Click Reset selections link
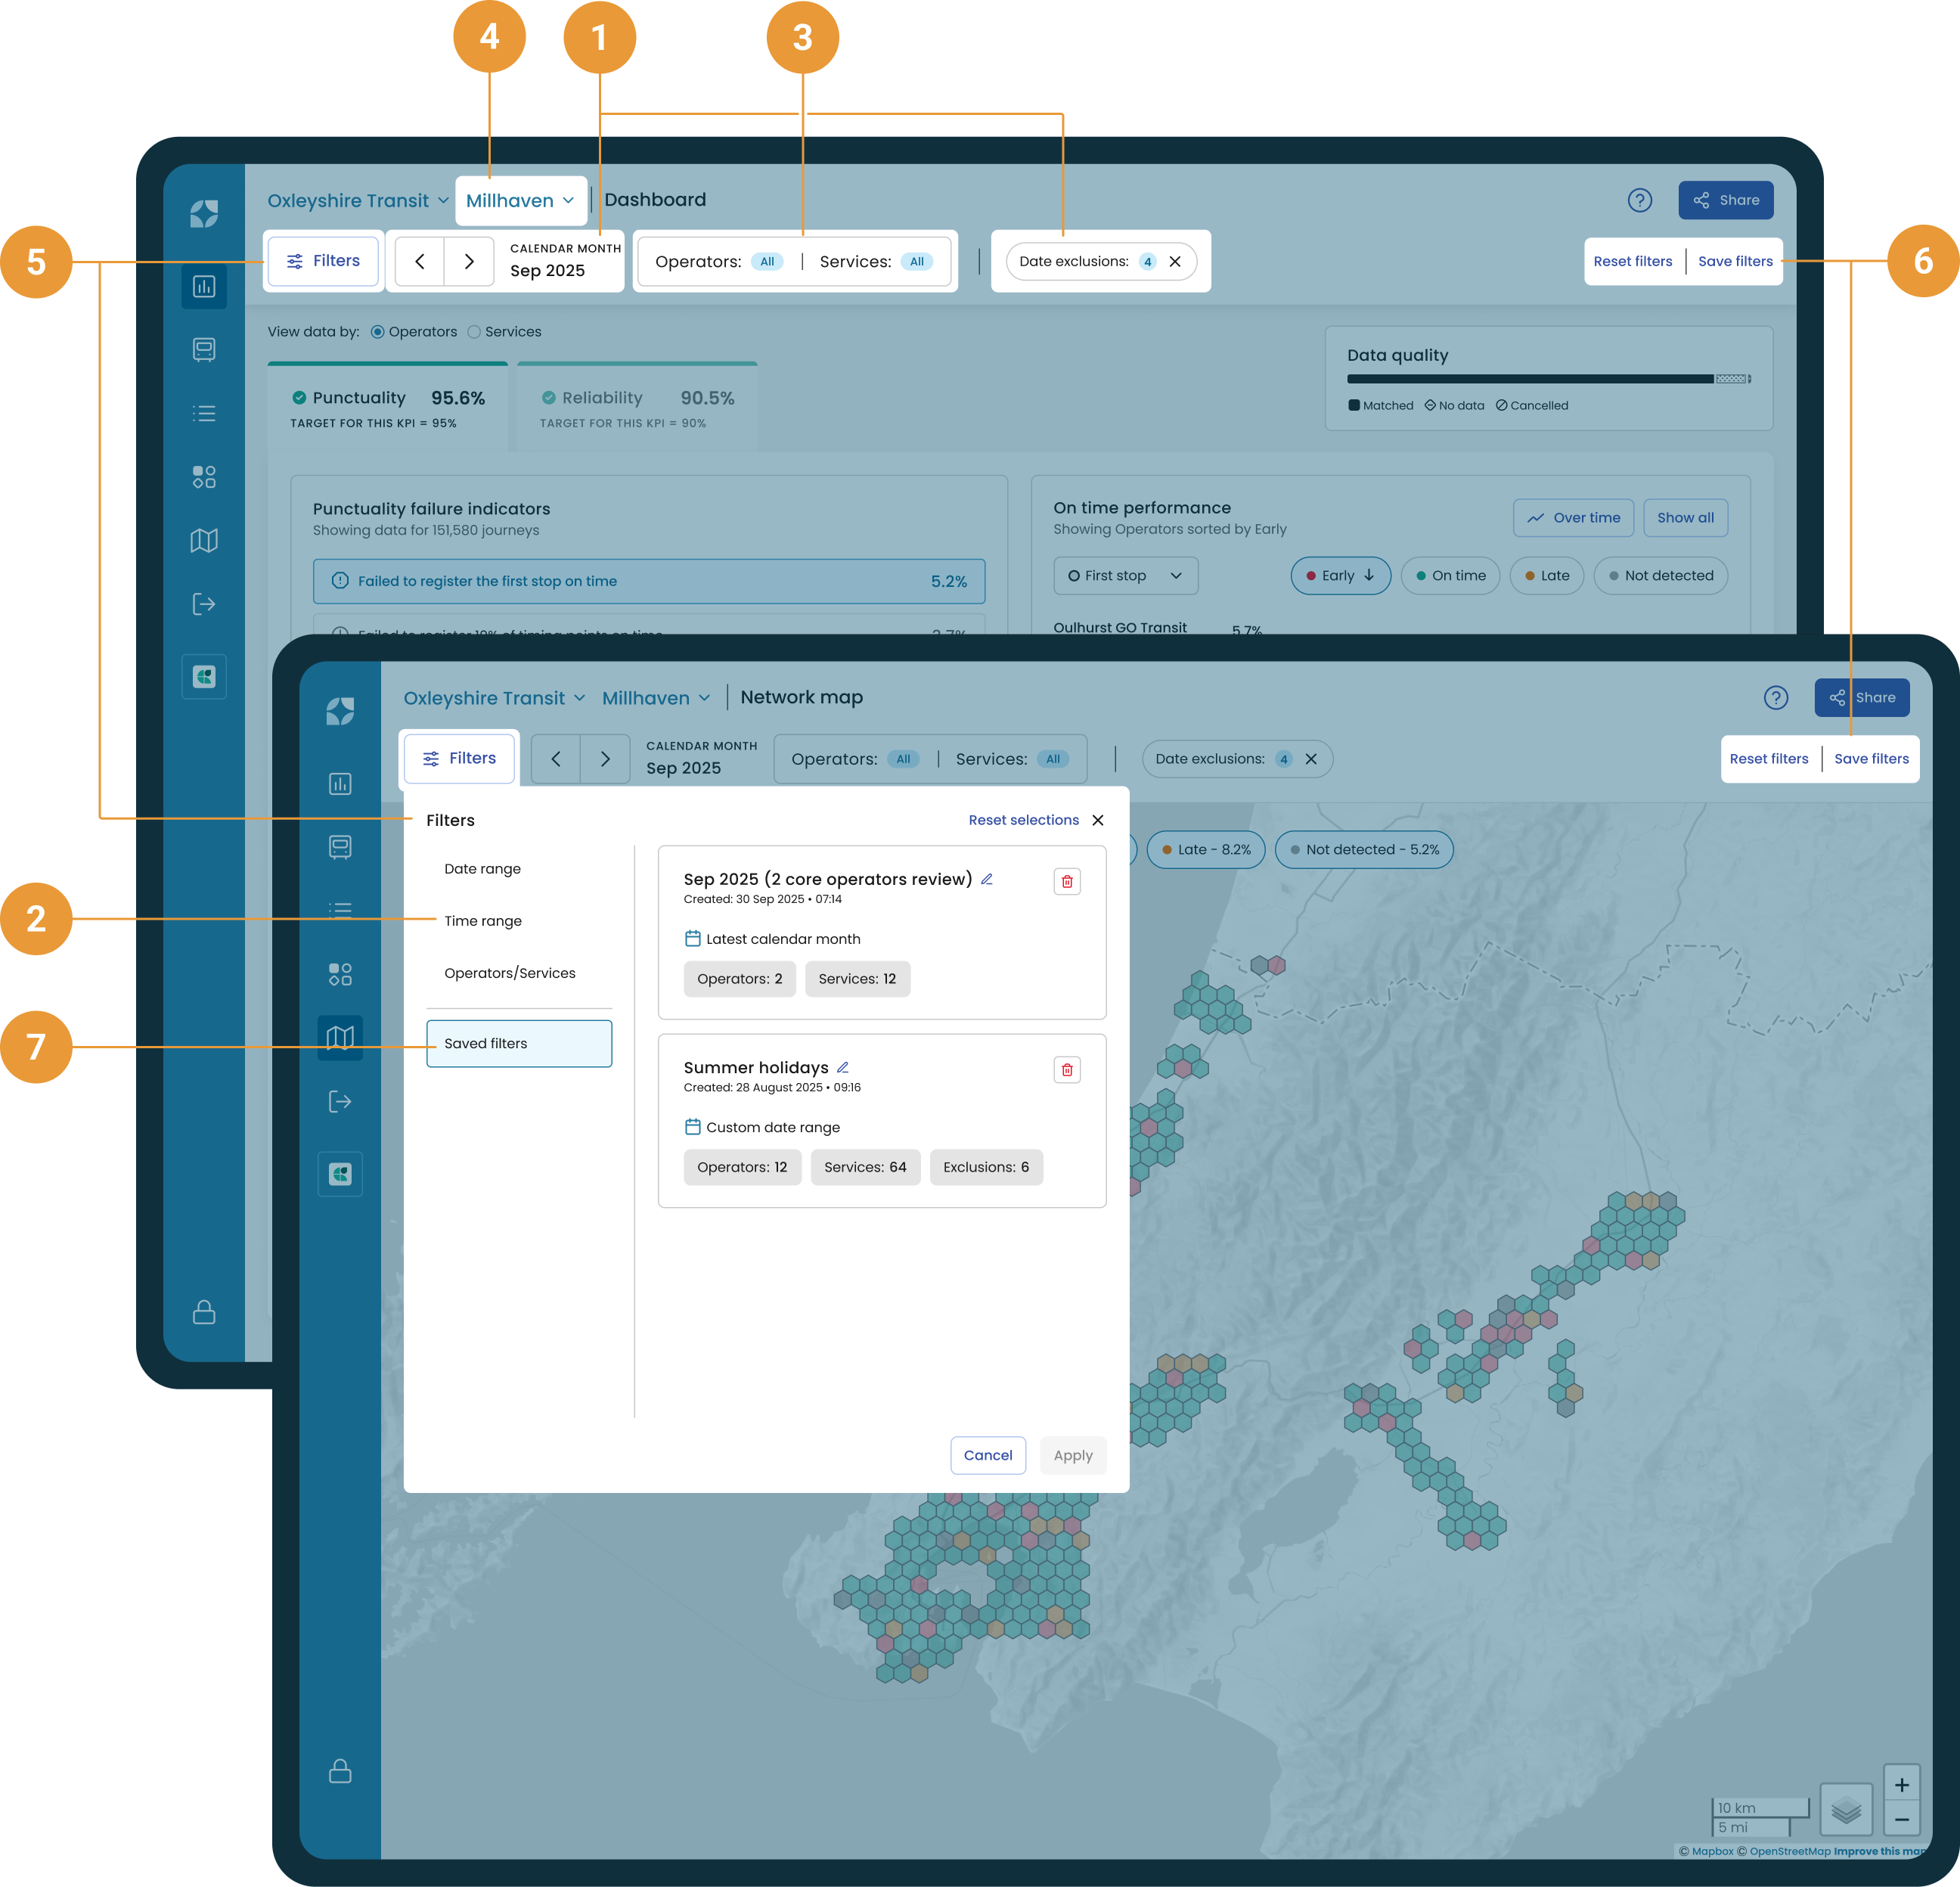The image size is (1960, 1887). click(1023, 820)
